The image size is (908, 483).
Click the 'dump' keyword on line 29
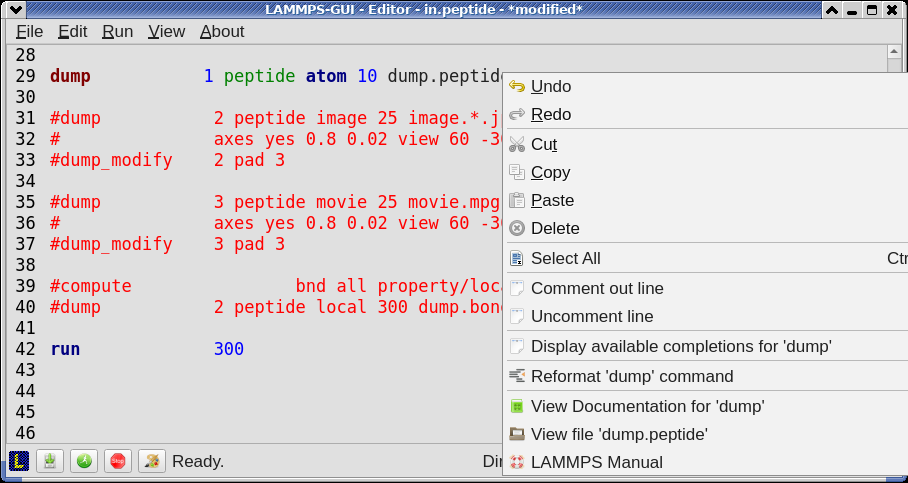[70, 76]
